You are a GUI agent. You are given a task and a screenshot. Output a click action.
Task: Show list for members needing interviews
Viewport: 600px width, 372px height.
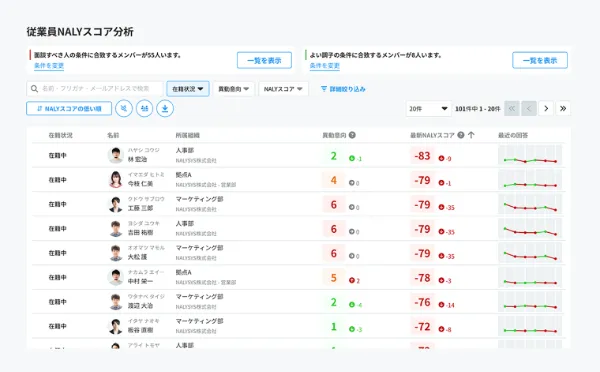[x=264, y=60]
